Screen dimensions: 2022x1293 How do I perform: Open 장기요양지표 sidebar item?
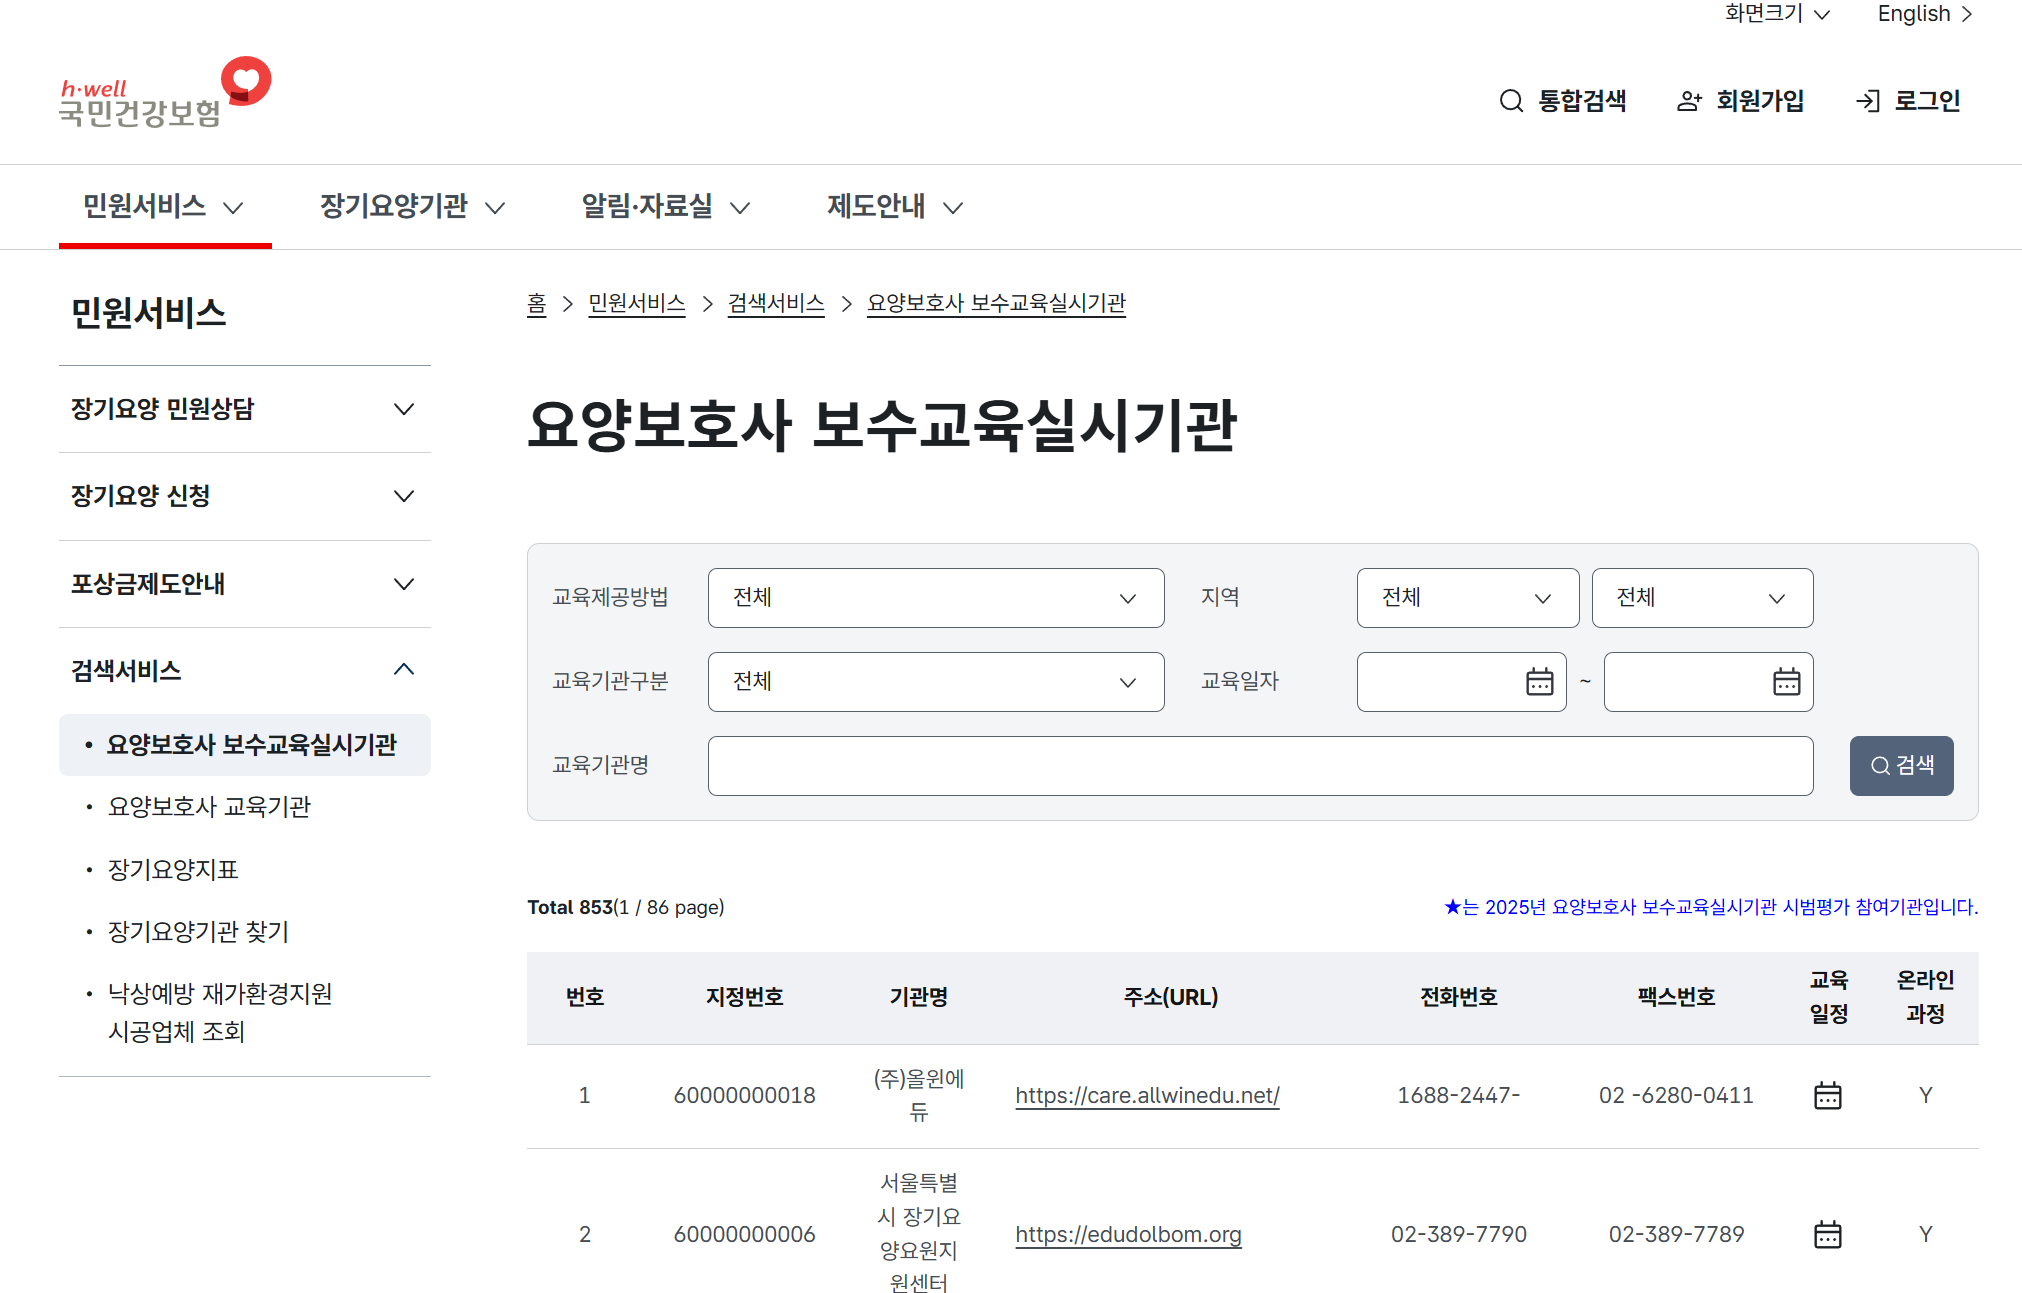(x=173, y=870)
